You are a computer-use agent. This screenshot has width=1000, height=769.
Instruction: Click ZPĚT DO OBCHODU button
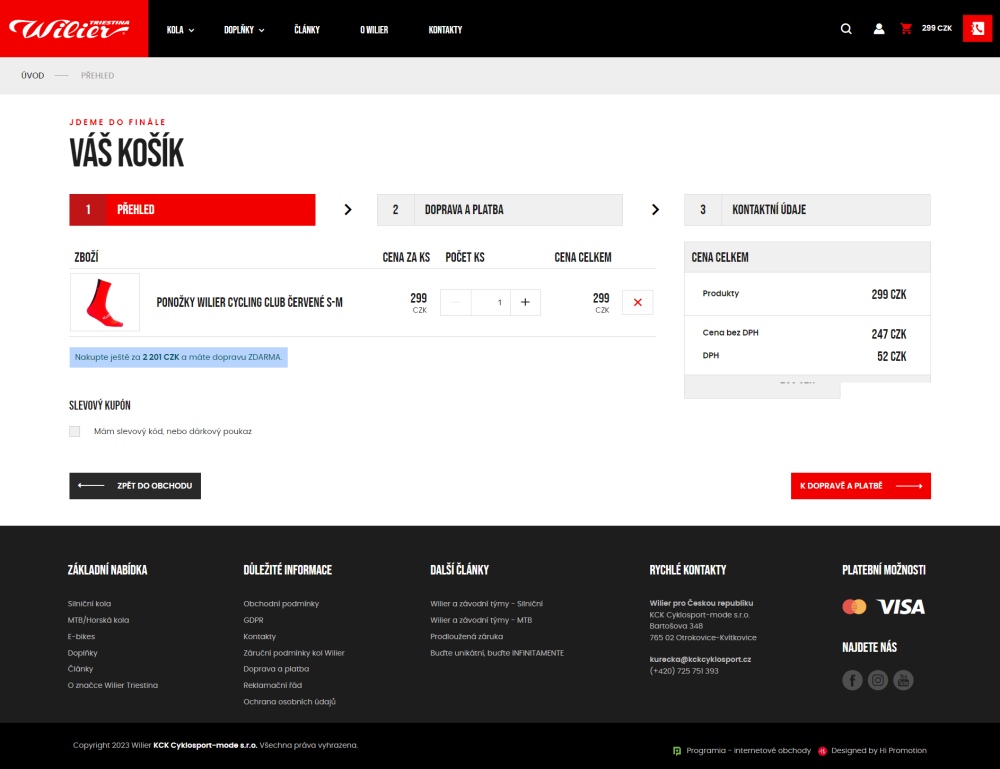135,486
